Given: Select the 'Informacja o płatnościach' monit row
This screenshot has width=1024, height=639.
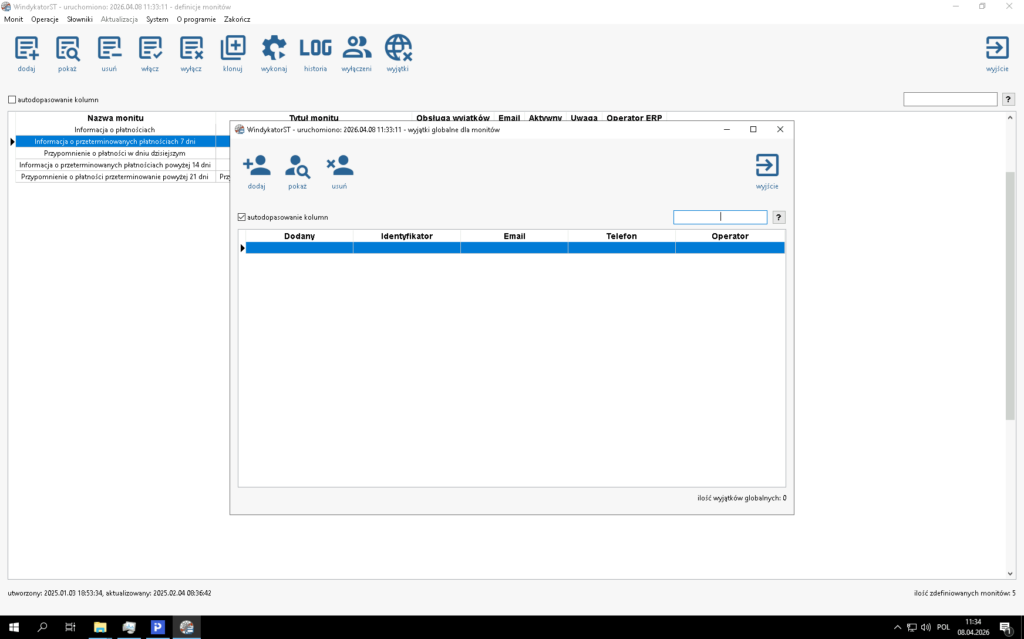Looking at the screenshot, I should point(114,130).
